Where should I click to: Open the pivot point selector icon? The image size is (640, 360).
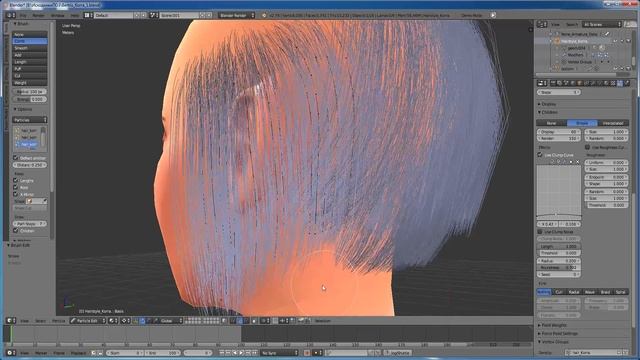point(125,321)
